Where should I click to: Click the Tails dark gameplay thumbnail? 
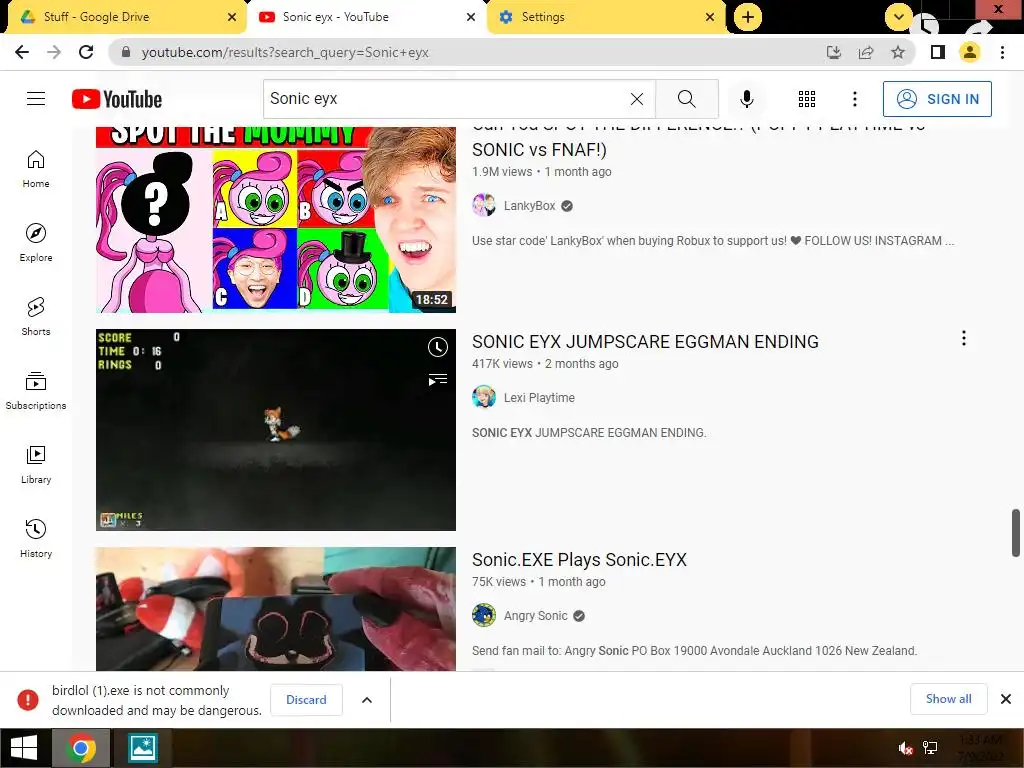click(x=276, y=430)
